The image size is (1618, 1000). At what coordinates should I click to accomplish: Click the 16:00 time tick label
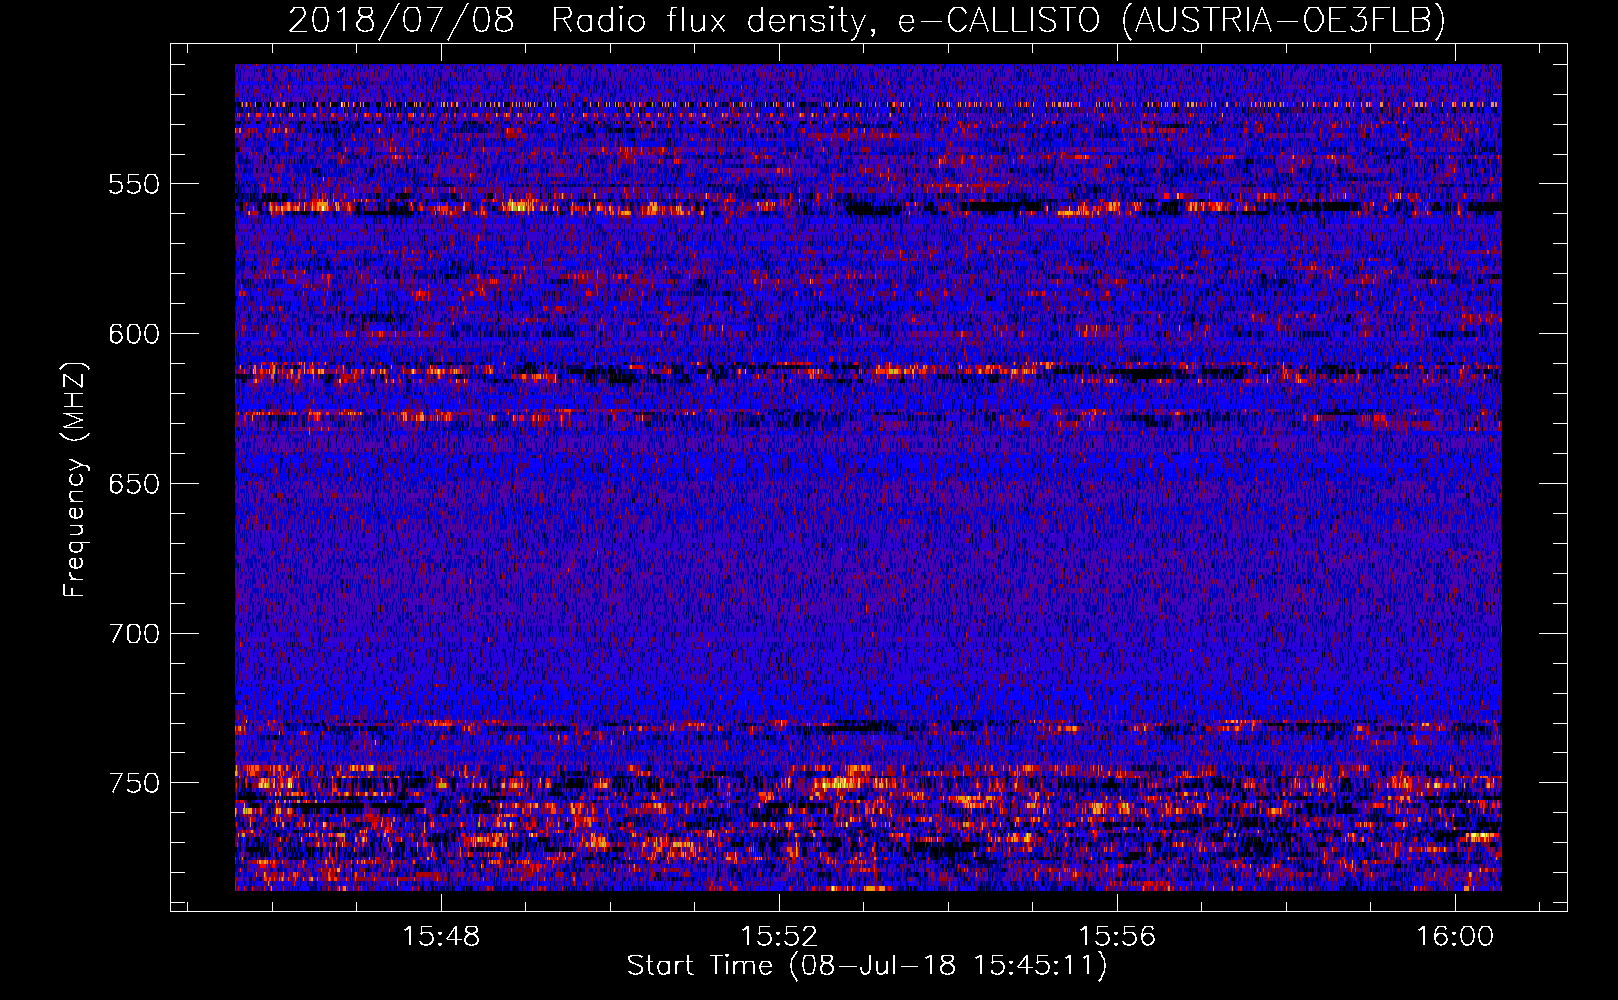pyautogui.click(x=1455, y=936)
